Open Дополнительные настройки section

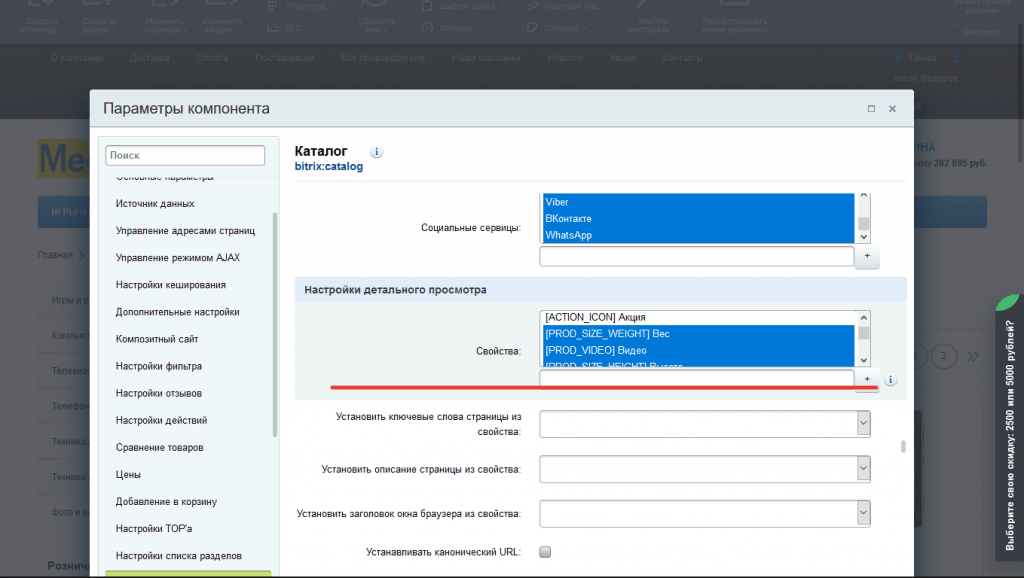click(x=177, y=312)
